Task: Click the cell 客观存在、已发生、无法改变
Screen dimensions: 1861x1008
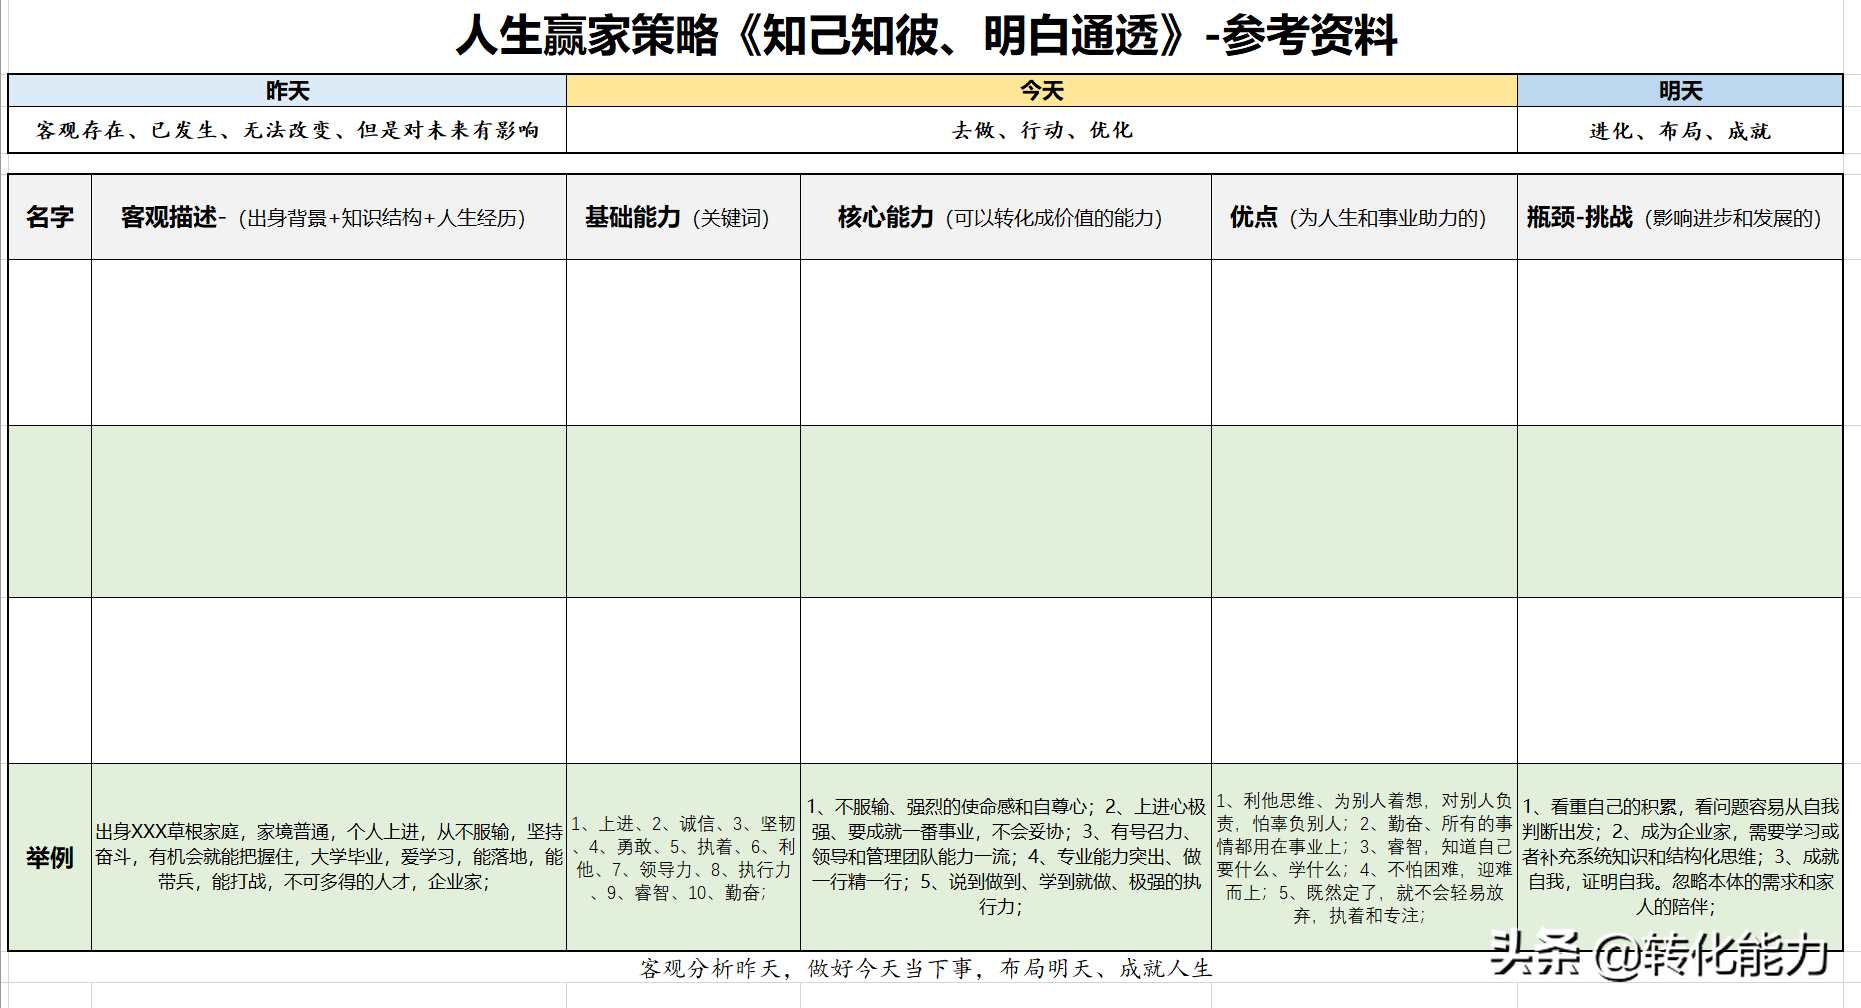Action: pos(287,130)
